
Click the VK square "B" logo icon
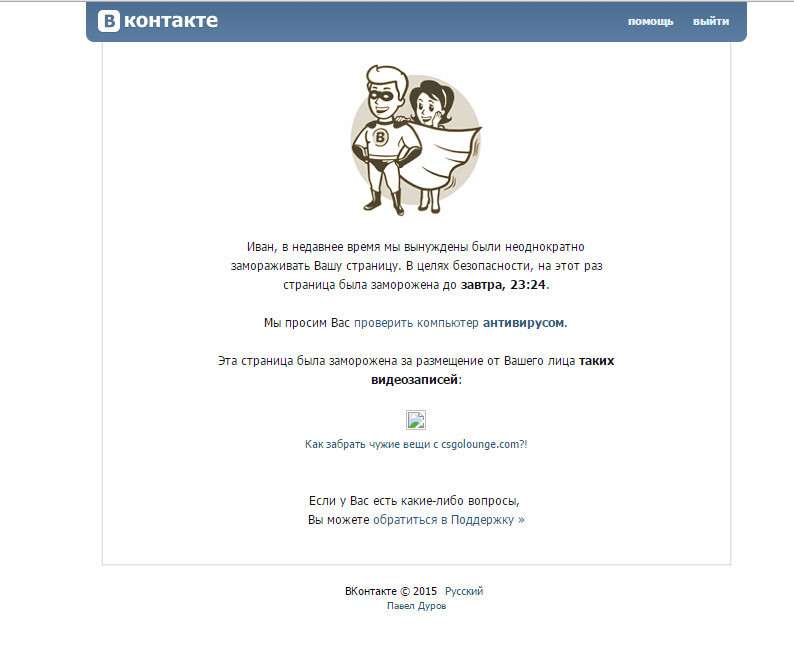pyautogui.click(x=109, y=21)
